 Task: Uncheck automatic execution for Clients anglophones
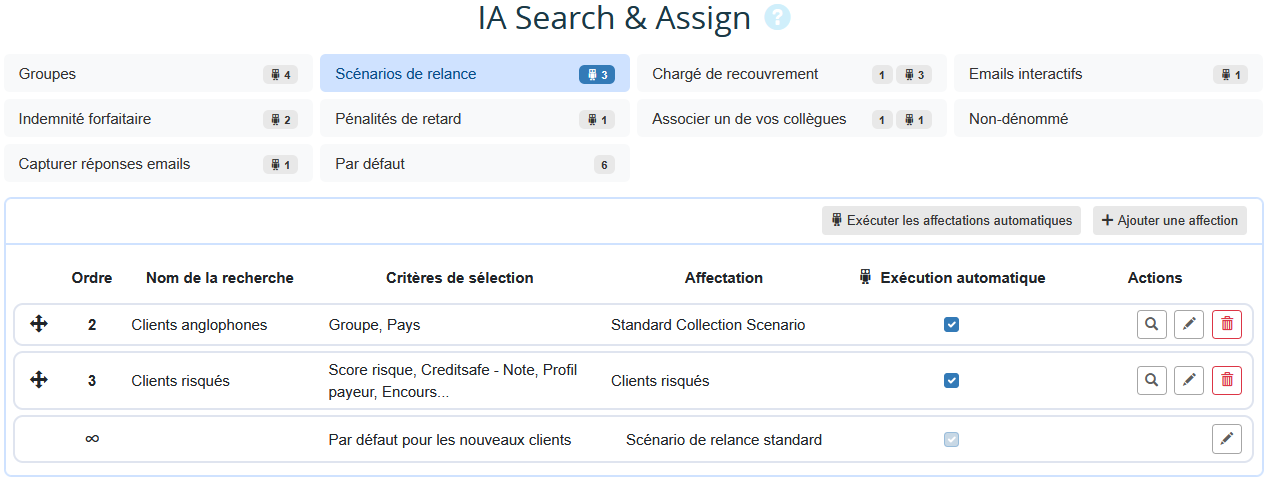click(952, 324)
